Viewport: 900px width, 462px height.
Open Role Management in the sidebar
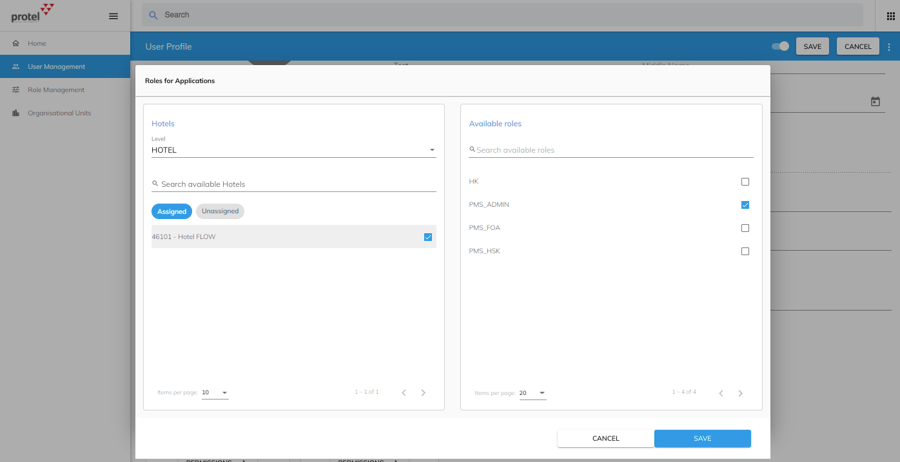[x=56, y=90]
